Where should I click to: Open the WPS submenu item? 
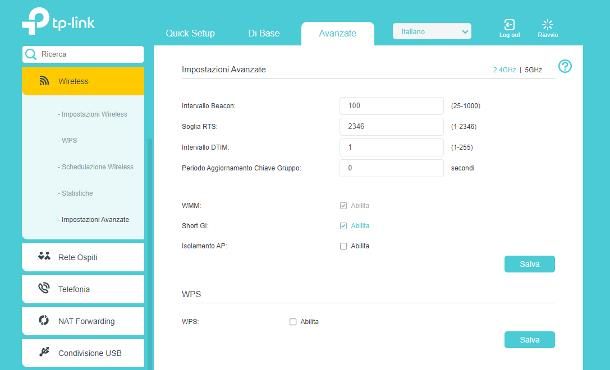[x=69, y=140]
